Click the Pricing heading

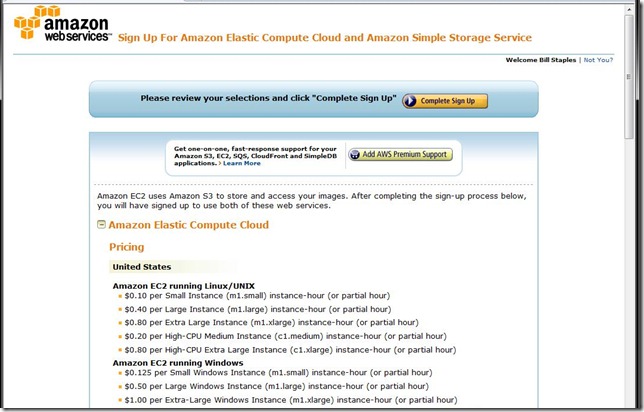point(126,247)
